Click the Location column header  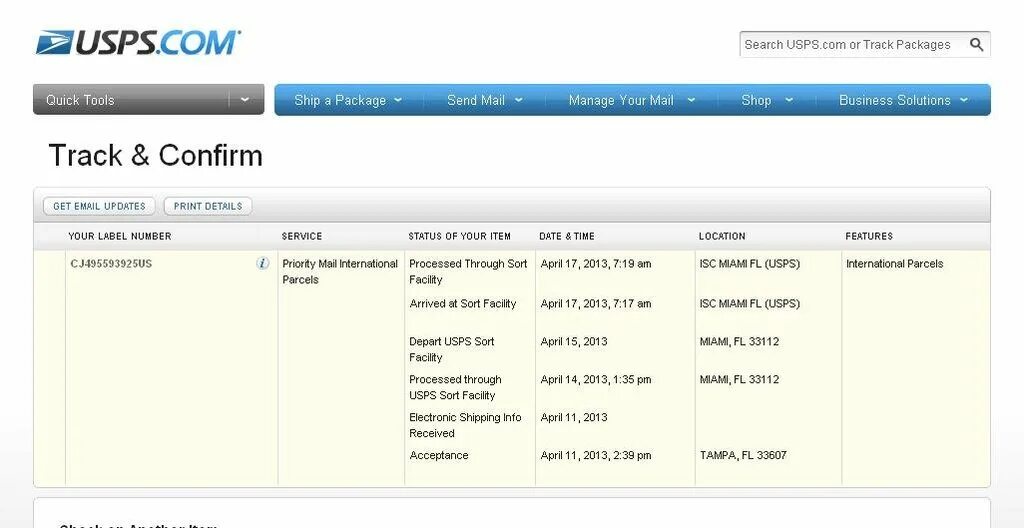pos(722,236)
